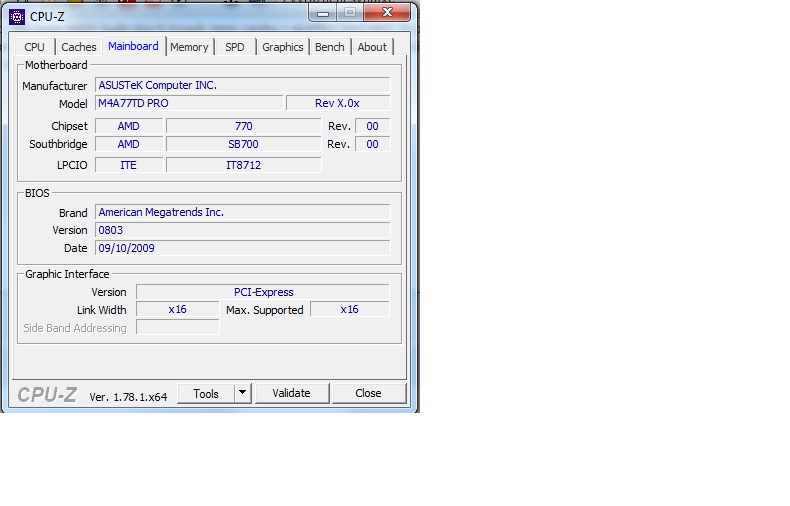
Task: Click the IT8712 LPCIO value
Action: point(244,165)
